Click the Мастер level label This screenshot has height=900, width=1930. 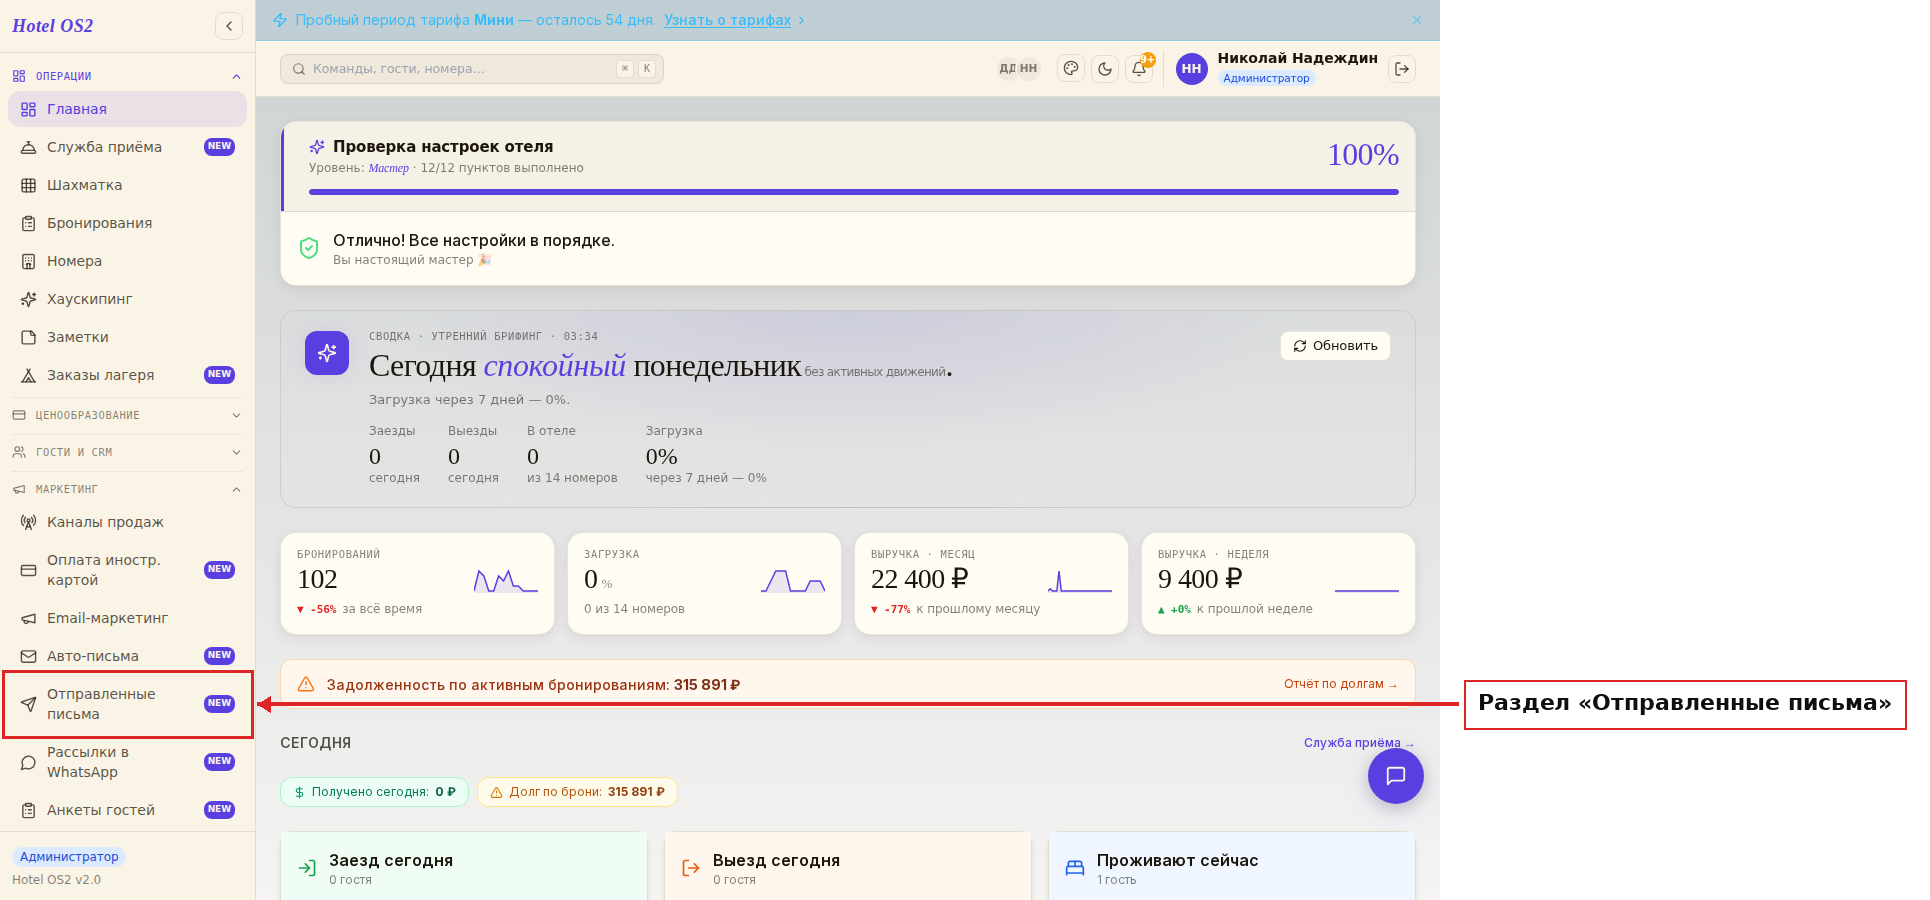[x=388, y=168]
